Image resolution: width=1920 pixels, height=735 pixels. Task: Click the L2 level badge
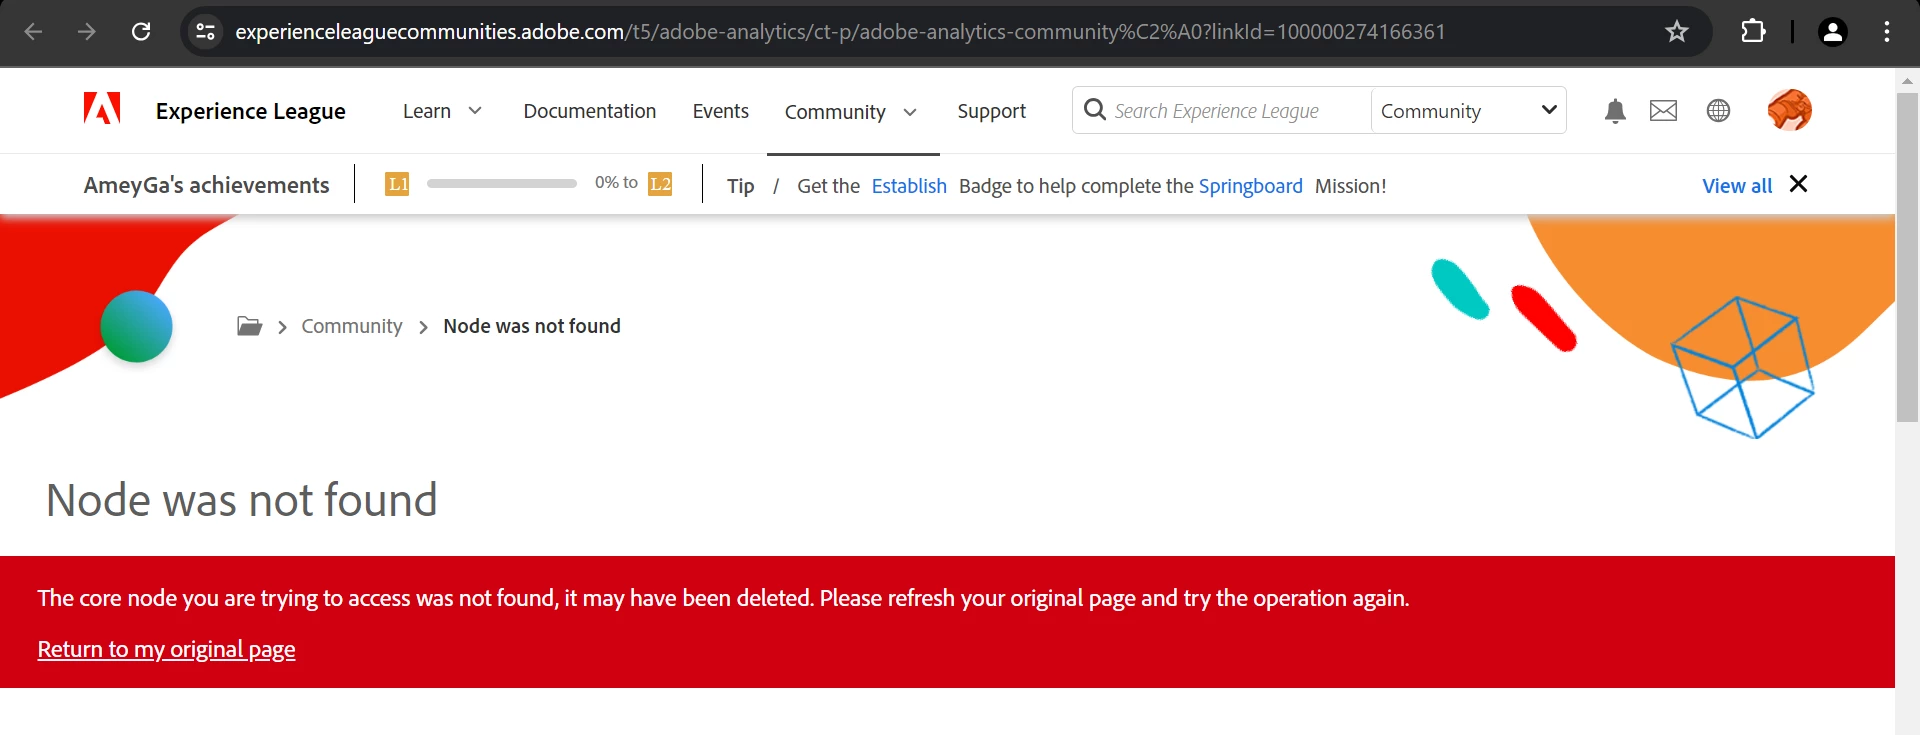[660, 184]
